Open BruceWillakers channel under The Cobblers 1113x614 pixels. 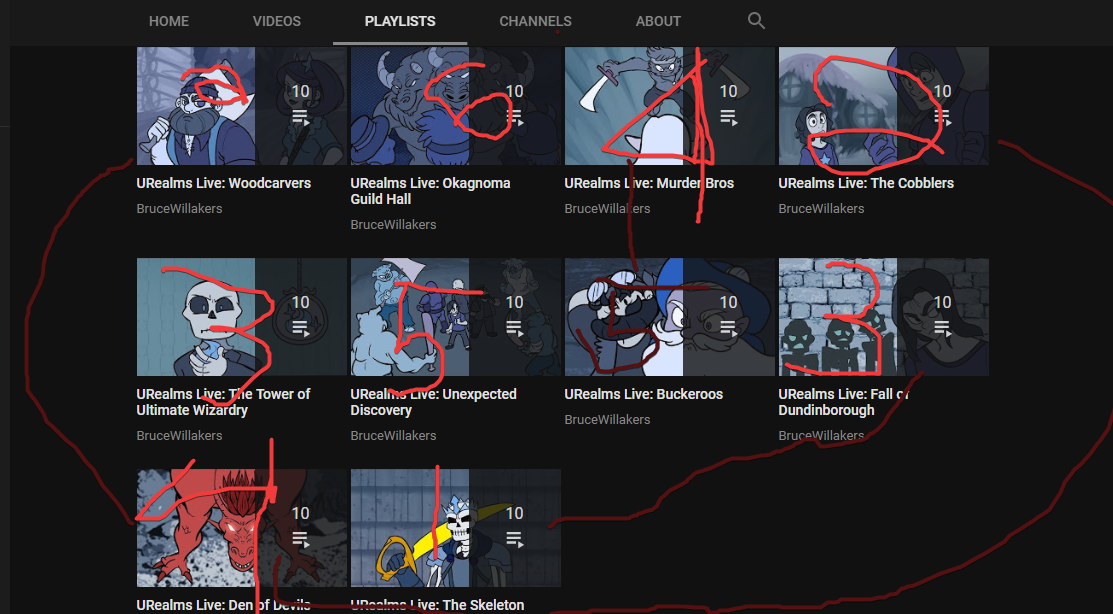point(821,209)
